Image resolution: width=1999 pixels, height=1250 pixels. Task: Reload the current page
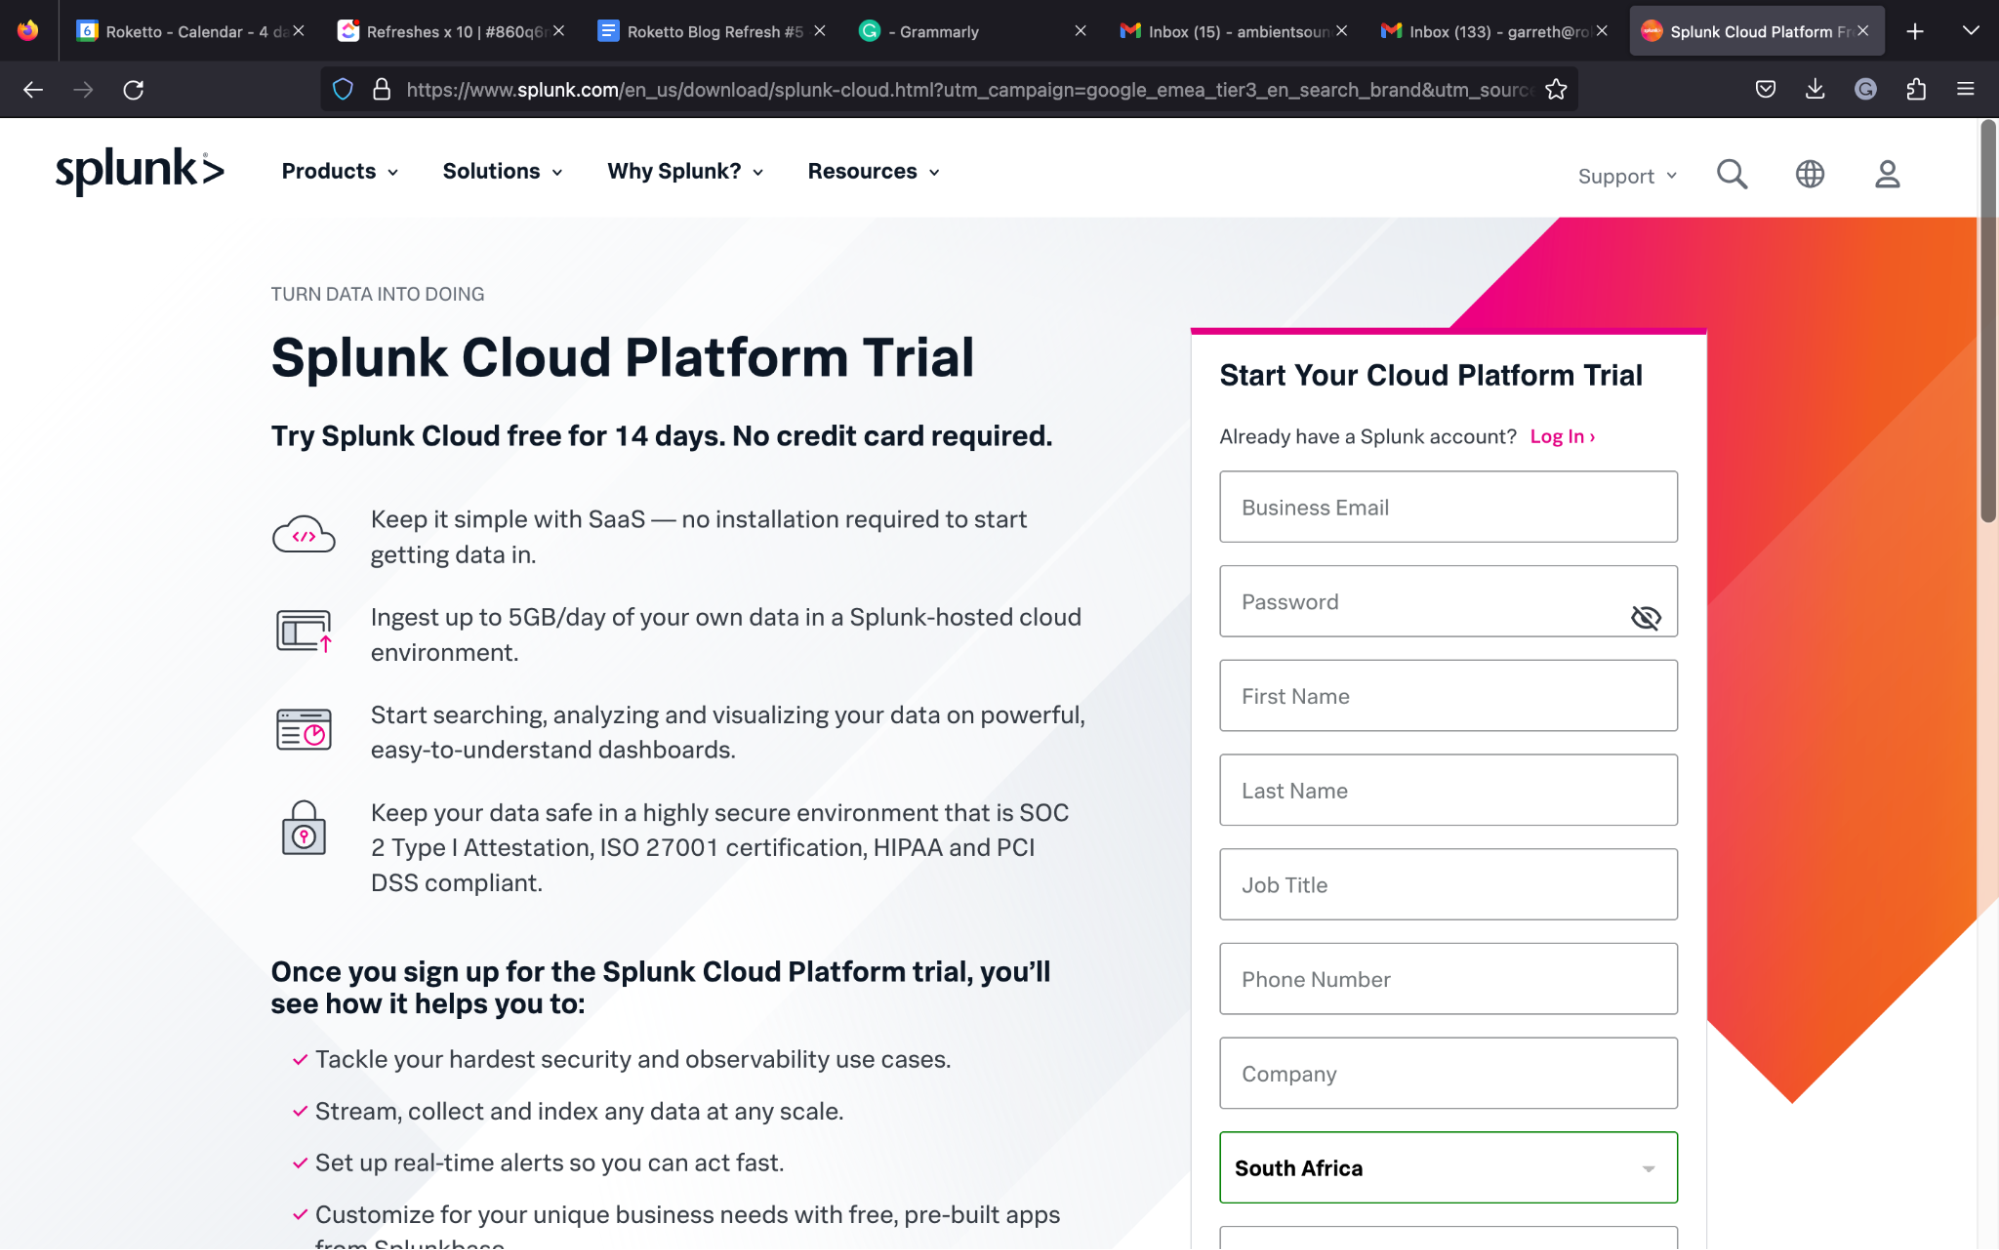(134, 89)
